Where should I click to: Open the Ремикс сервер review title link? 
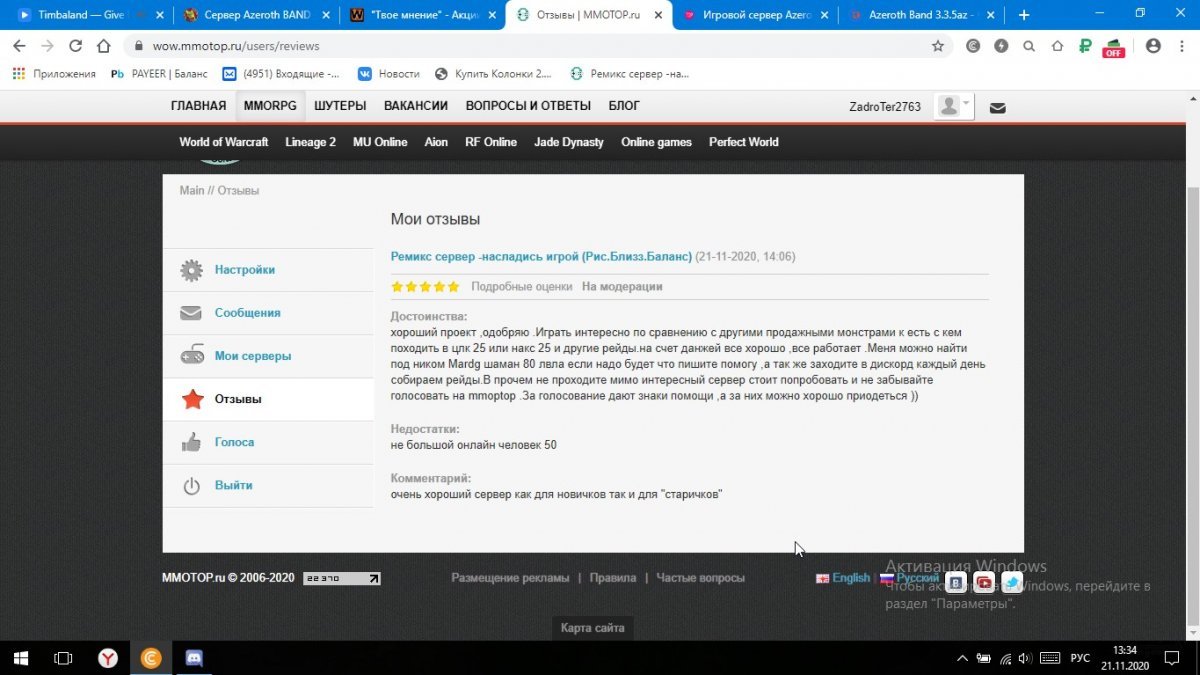541,257
